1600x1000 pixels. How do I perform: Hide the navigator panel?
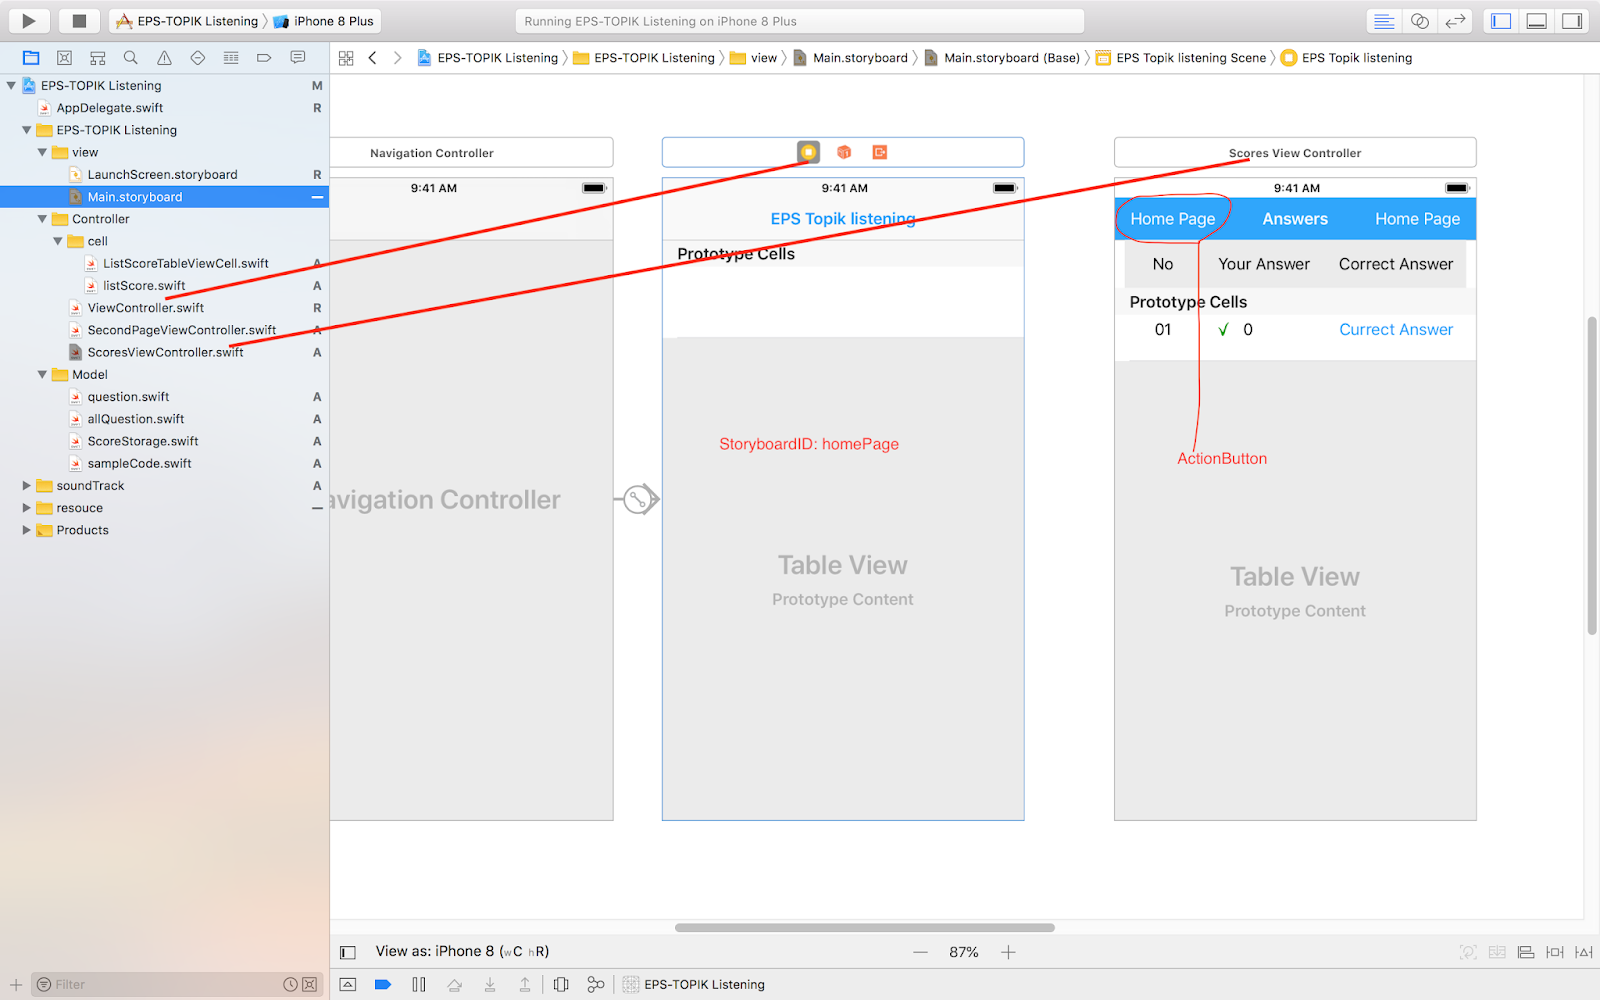[1500, 20]
